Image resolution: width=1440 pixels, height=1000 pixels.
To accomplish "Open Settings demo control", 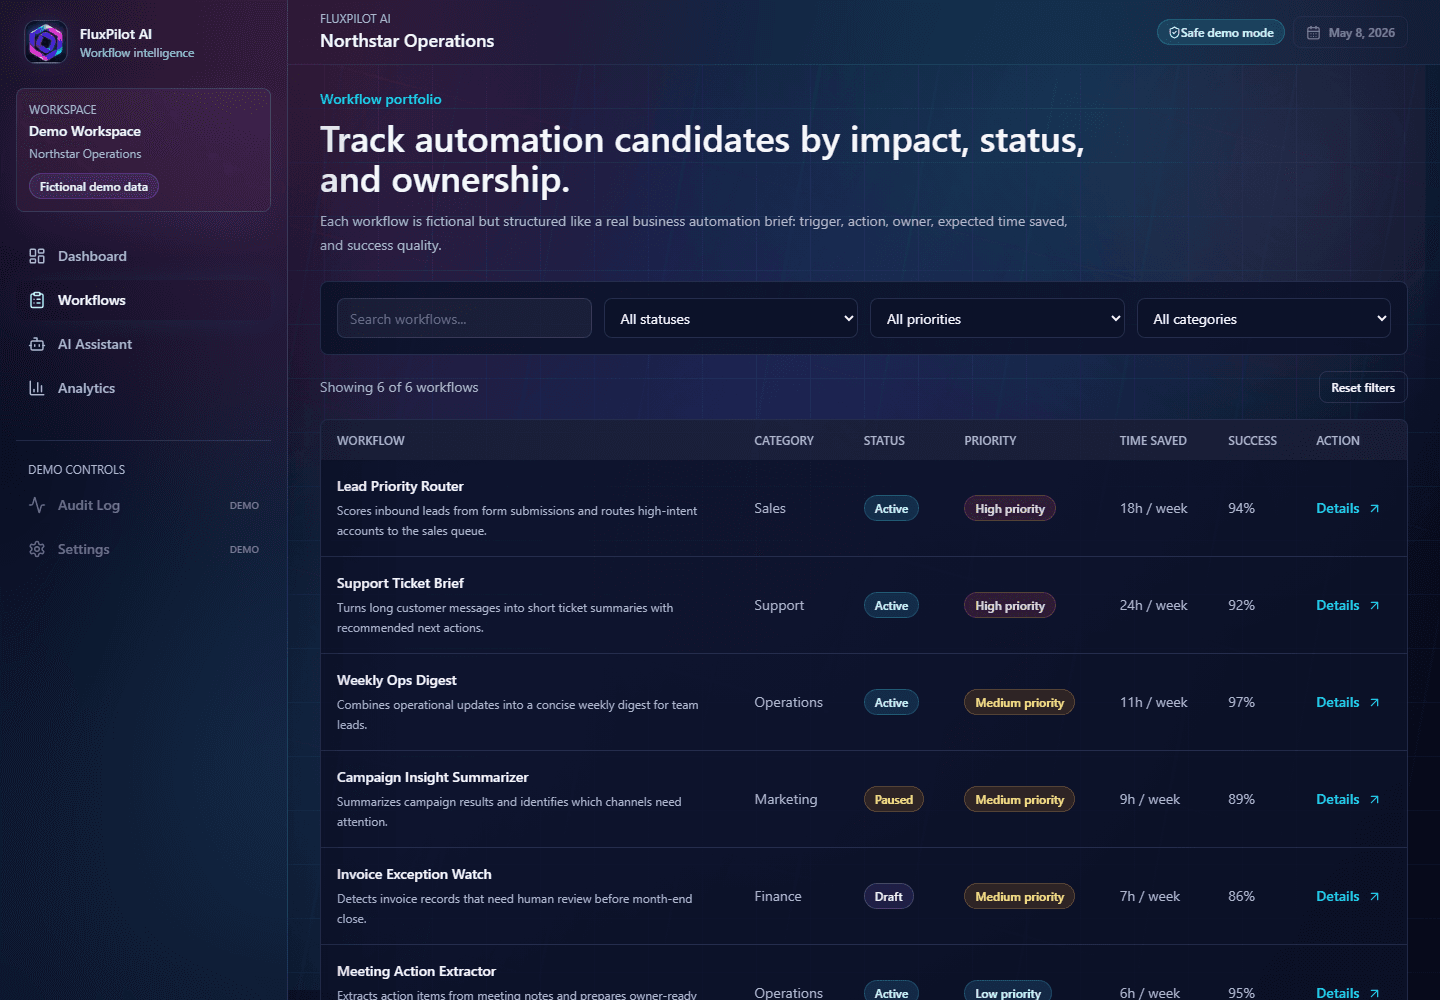I will coord(143,549).
